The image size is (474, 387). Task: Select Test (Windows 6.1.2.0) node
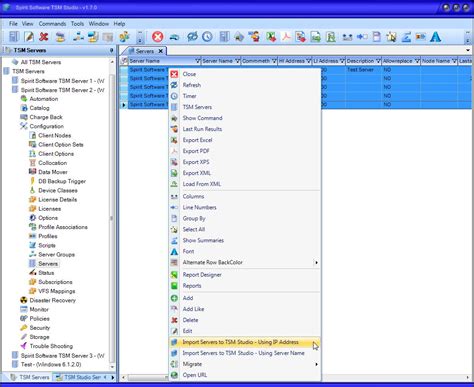51,364
